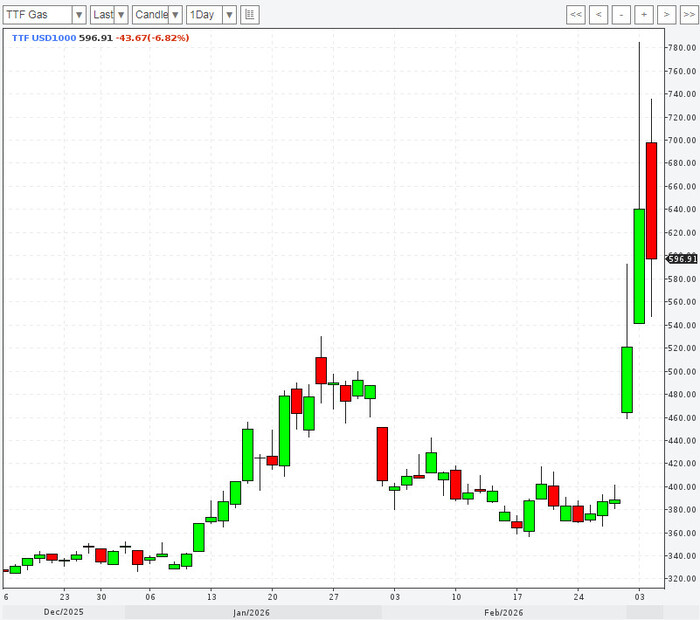The height and width of the screenshot is (620, 700).
Task: Click the TTF Gas symbol input field
Action: click(38, 15)
